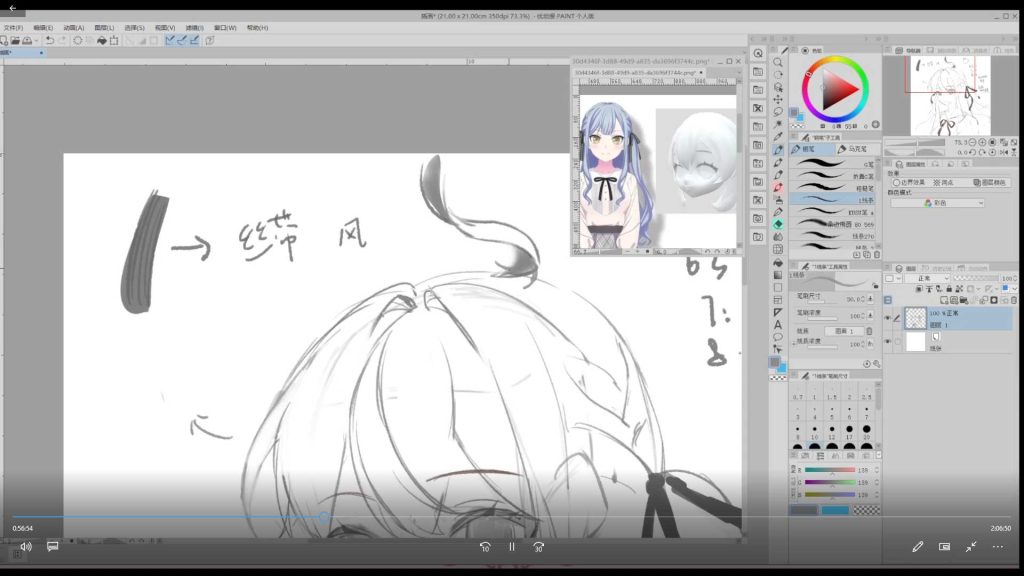Select the pen tool in the toolbar
This screenshot has width=1024, height=576.
point(778,150)
